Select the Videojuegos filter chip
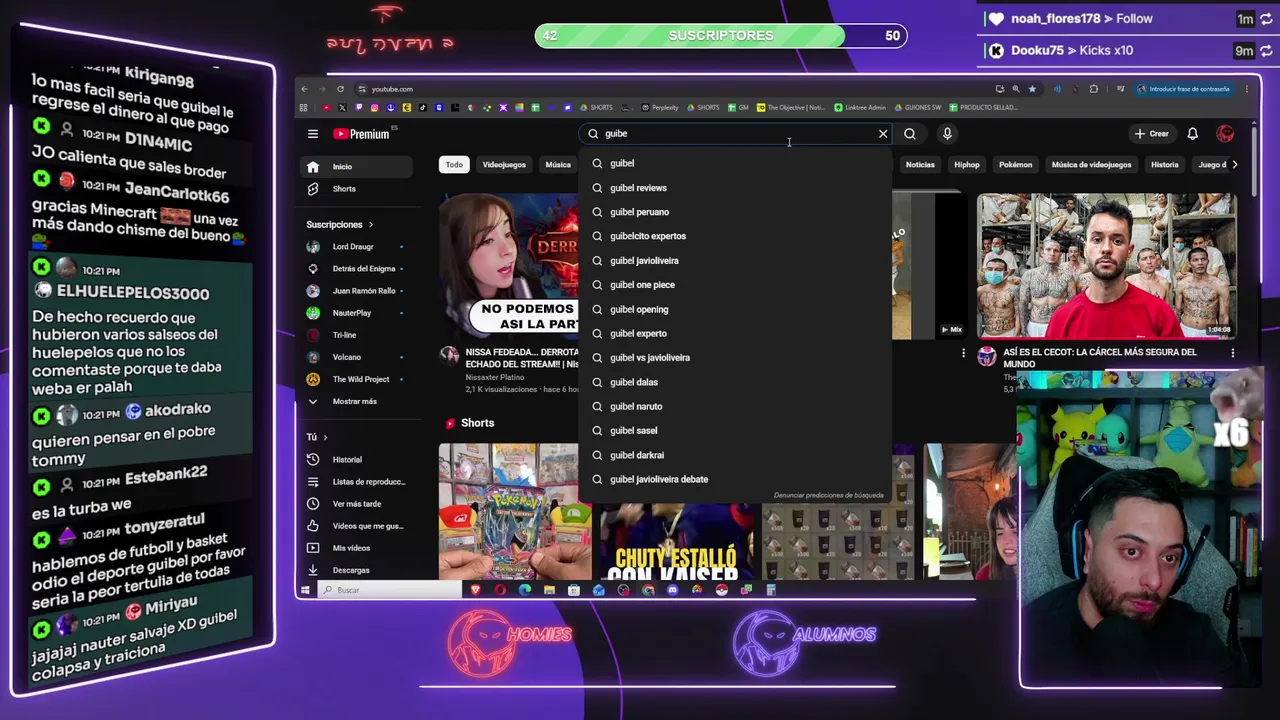 [x=504, y=165]
